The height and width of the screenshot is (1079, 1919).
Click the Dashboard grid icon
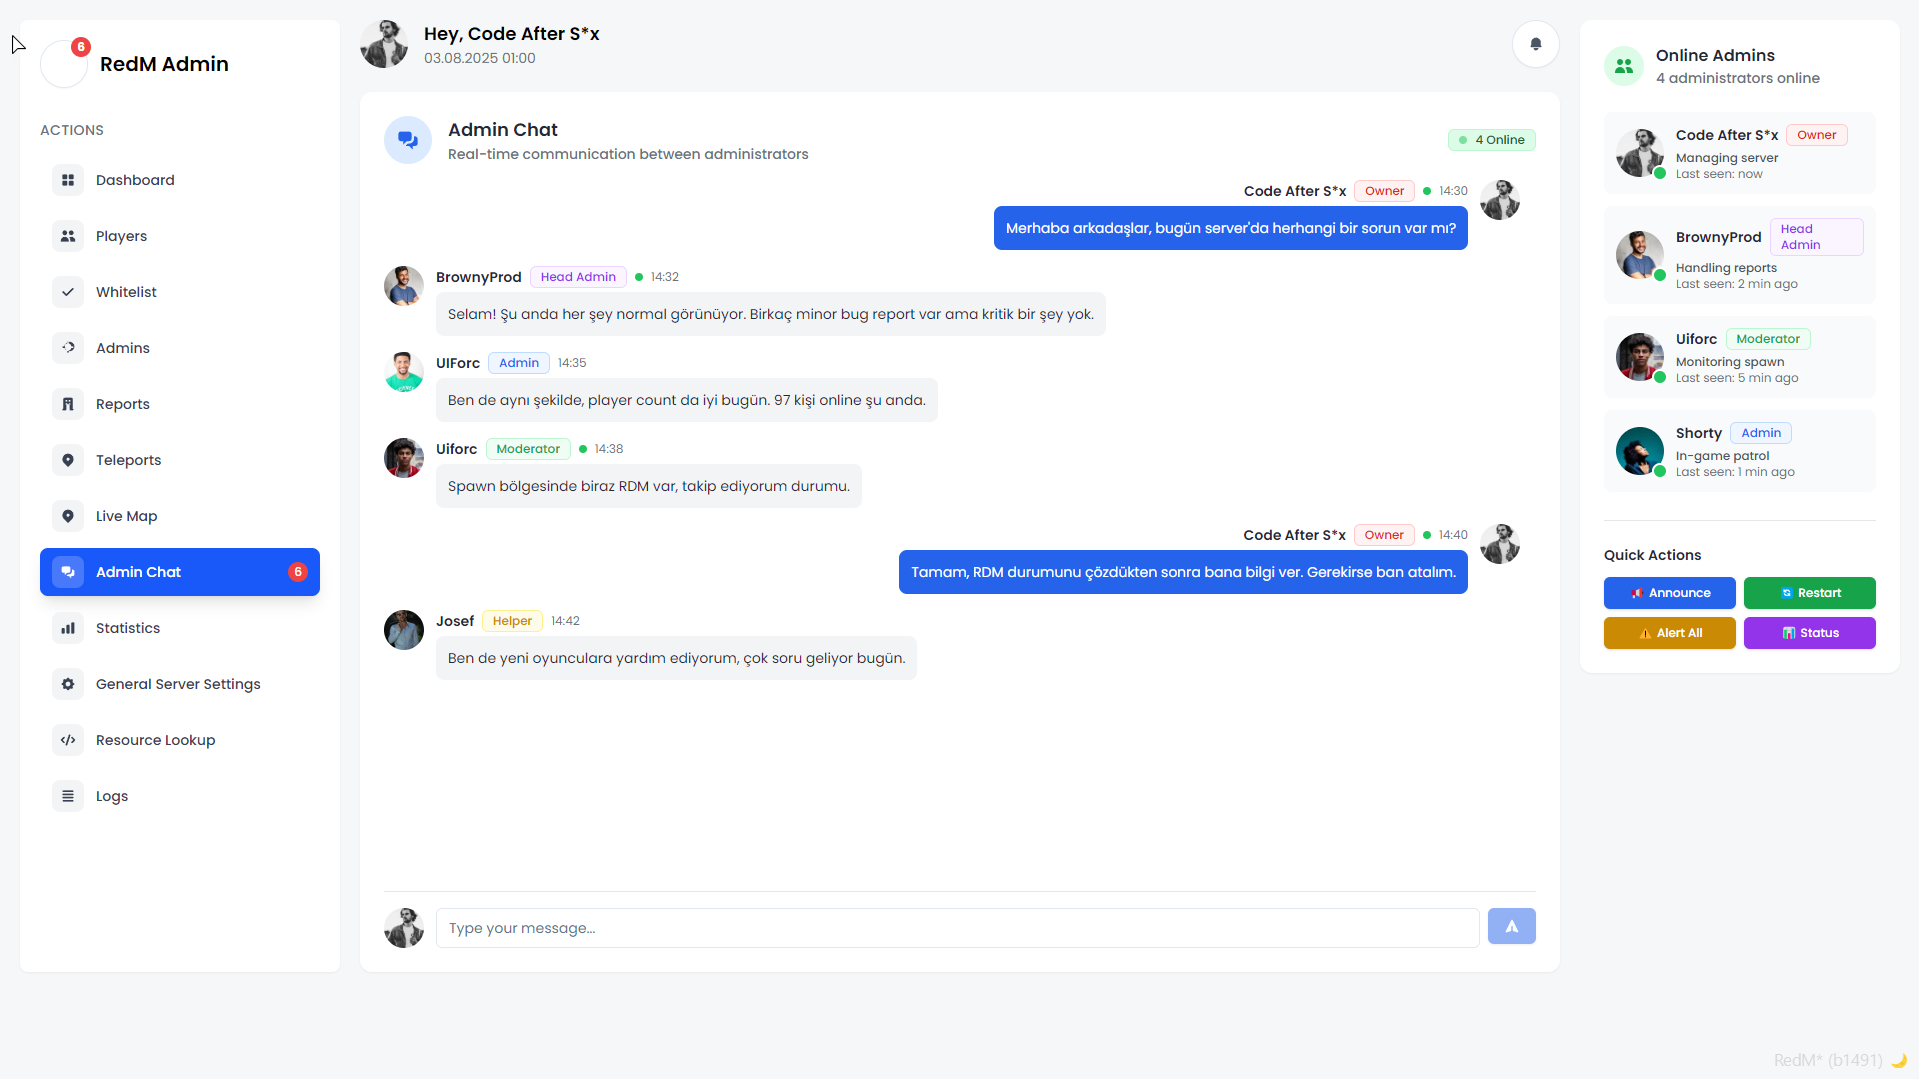coord(68,180)
